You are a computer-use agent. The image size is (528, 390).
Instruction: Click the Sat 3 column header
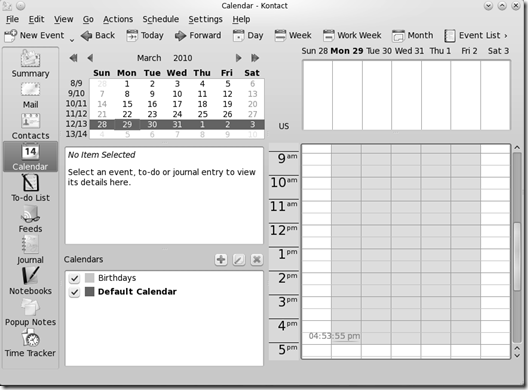pos(498,51)
